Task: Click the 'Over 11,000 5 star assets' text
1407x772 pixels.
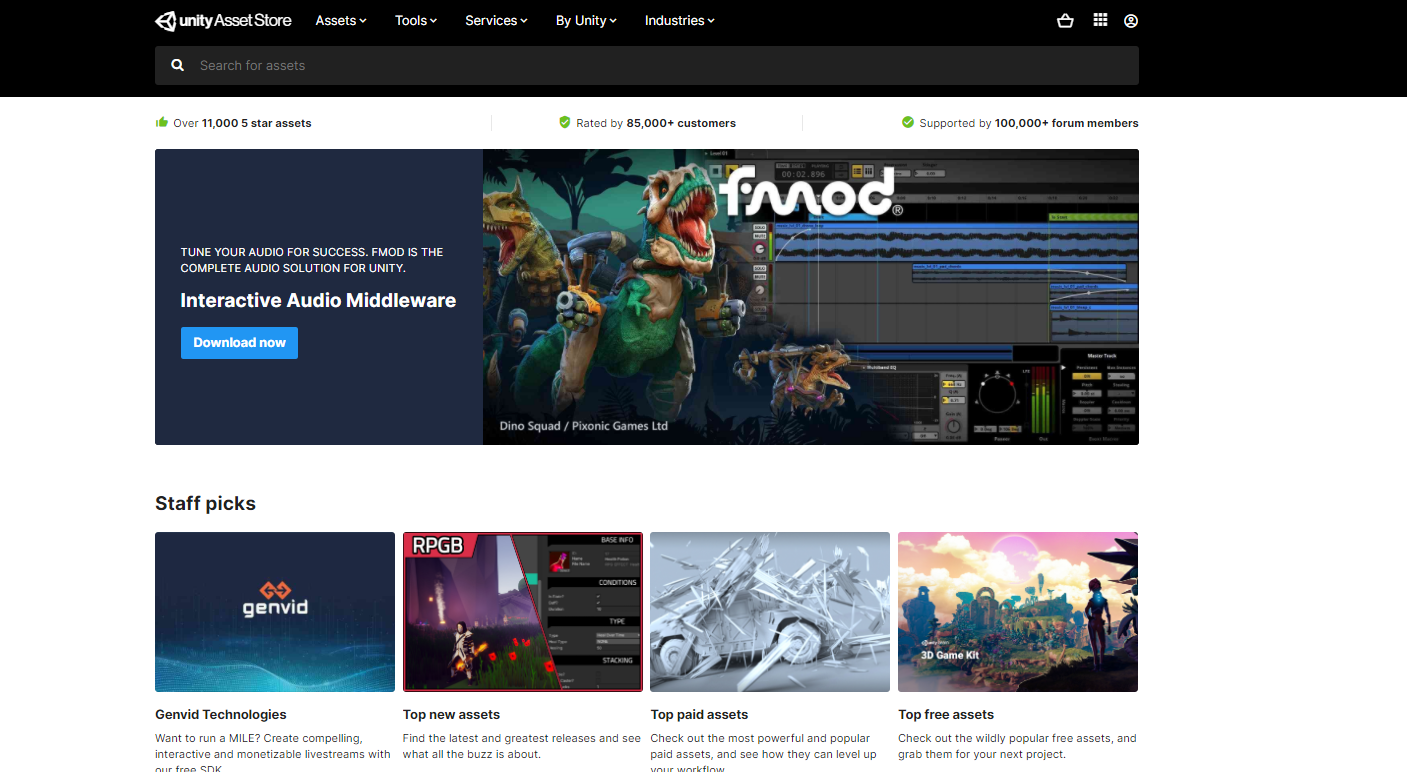Action: tap(242, 123)
